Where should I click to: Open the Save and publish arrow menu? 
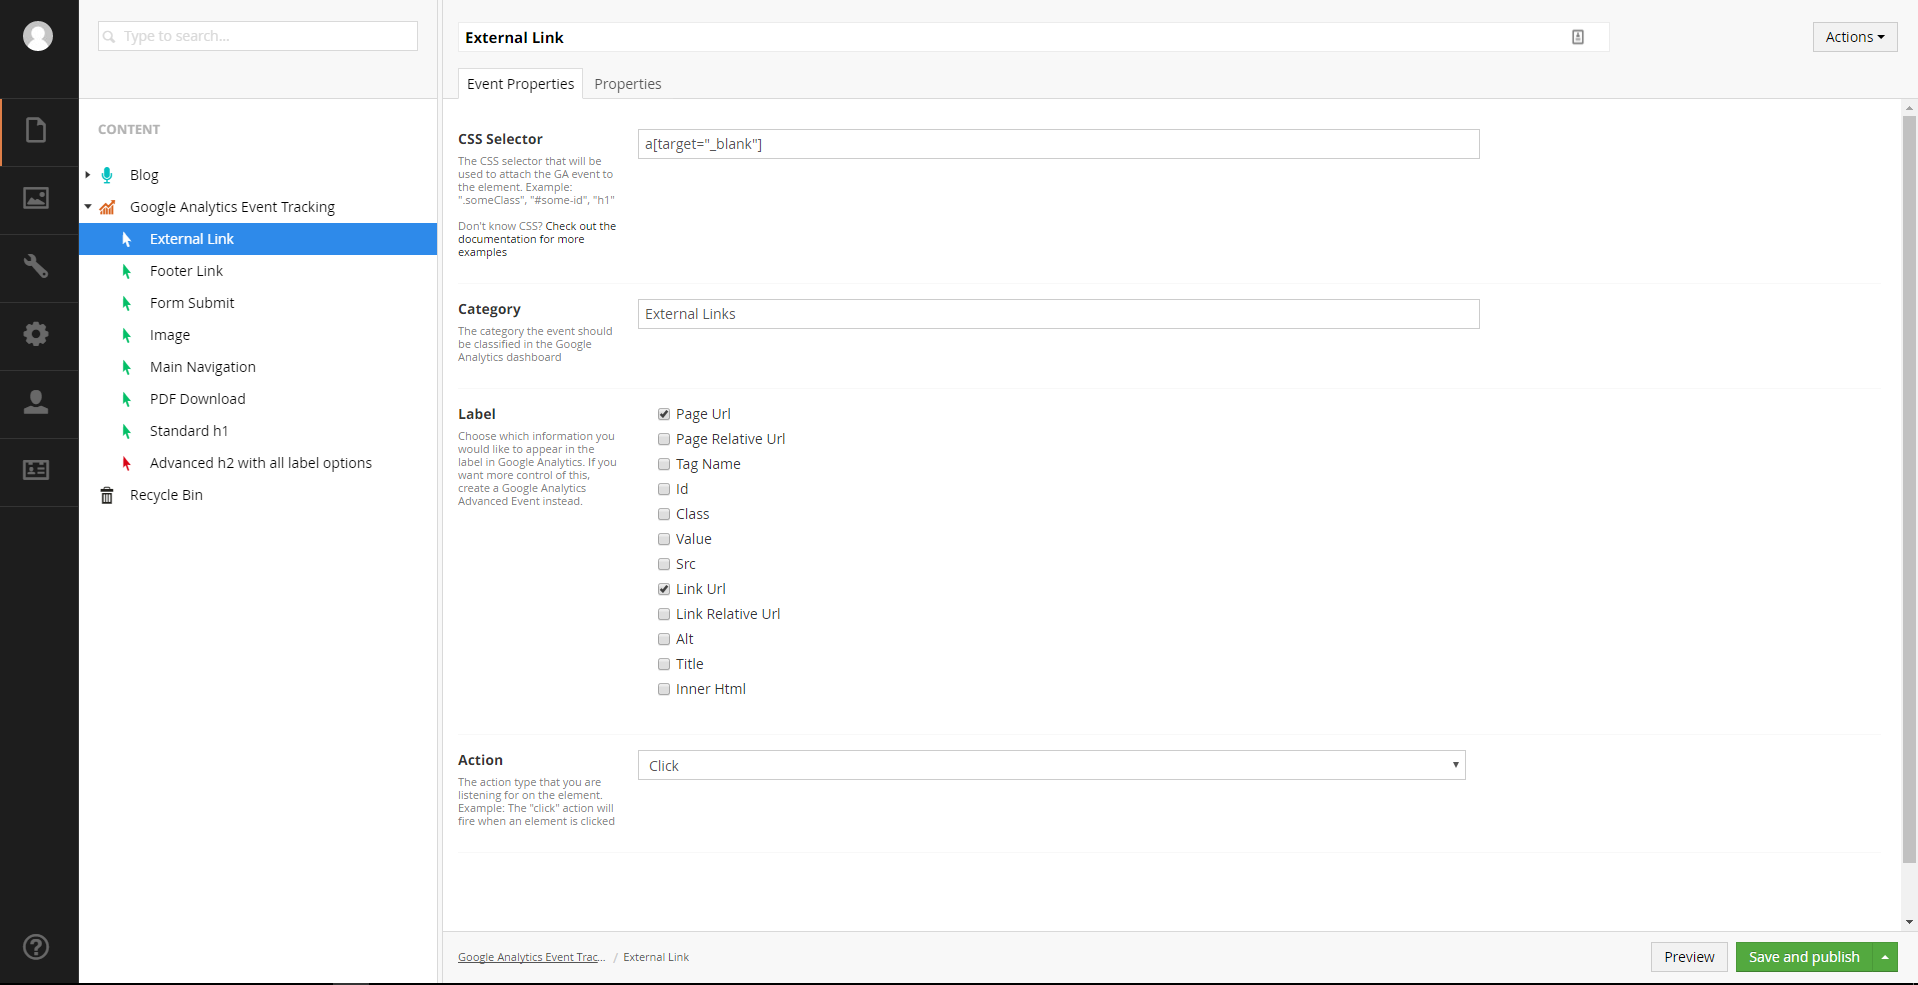[1885, 957]
